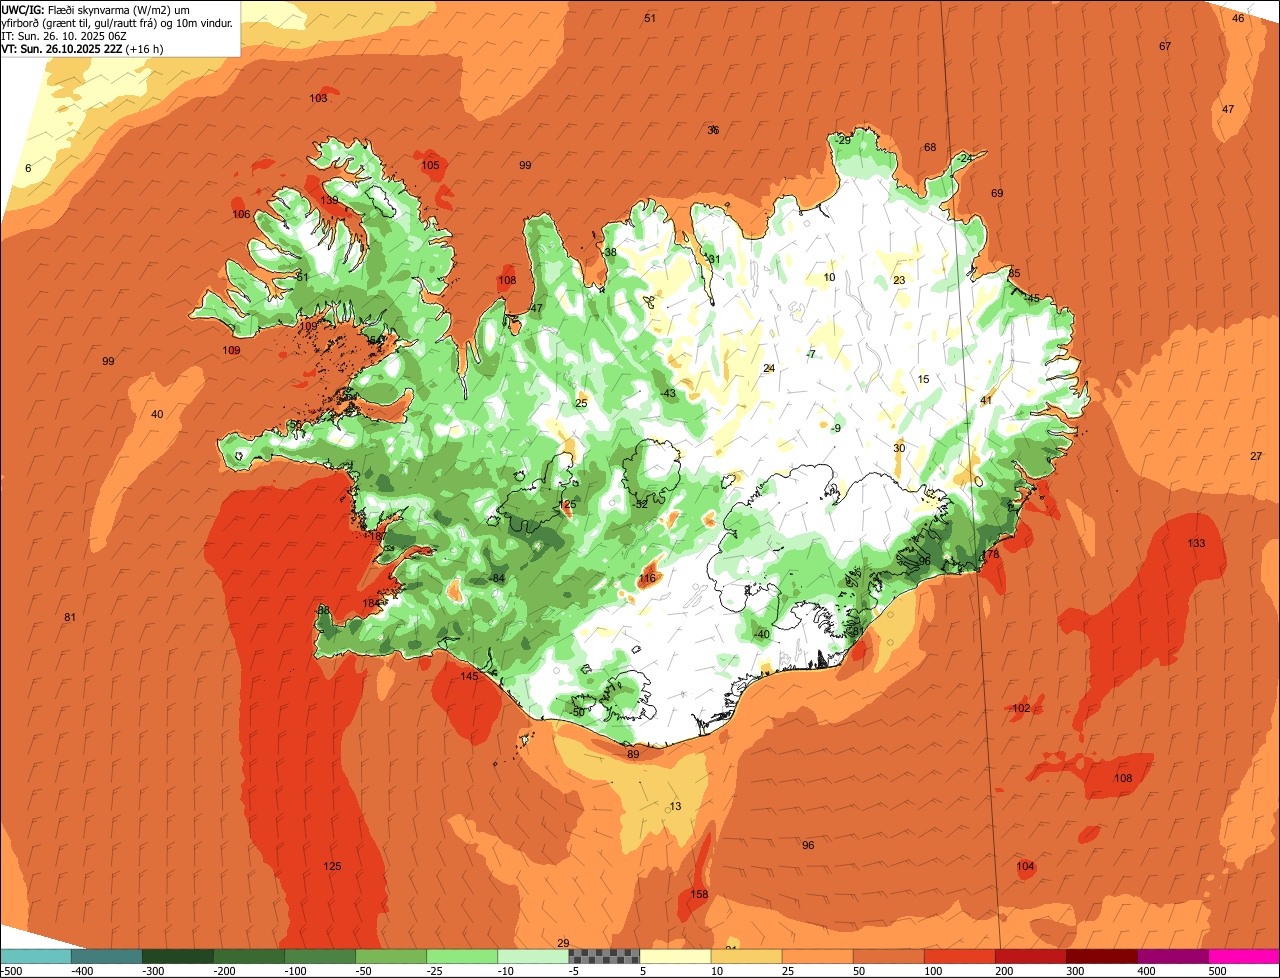
Task: Click the map value '13'
Action: (x=675, y=806)
